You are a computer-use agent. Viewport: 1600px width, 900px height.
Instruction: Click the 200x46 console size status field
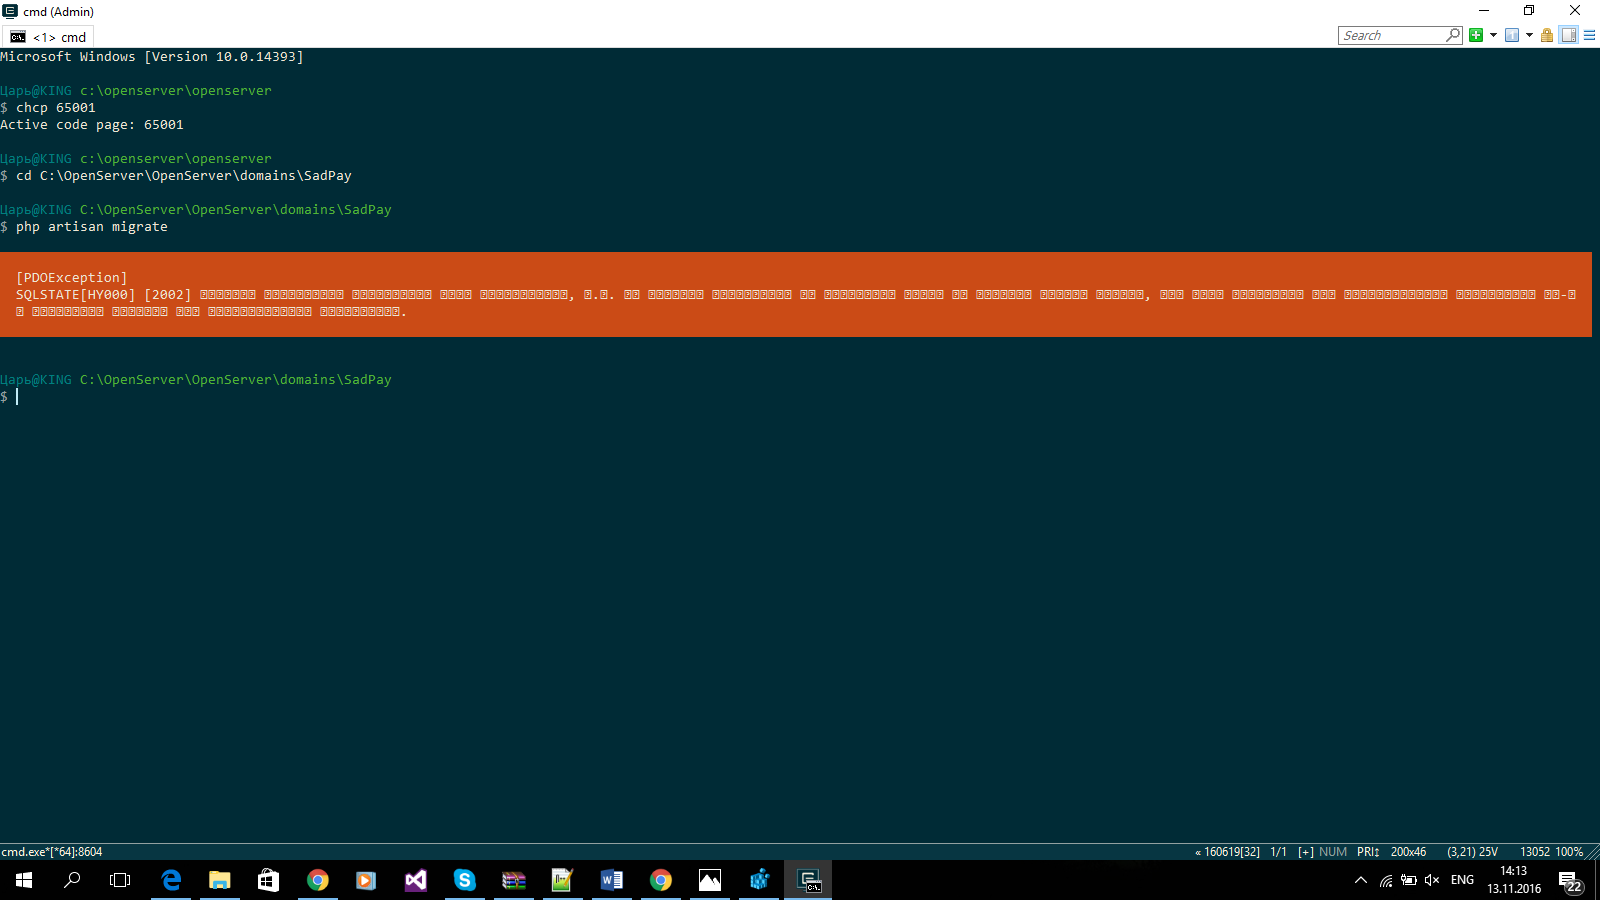tap(1408, 852)
